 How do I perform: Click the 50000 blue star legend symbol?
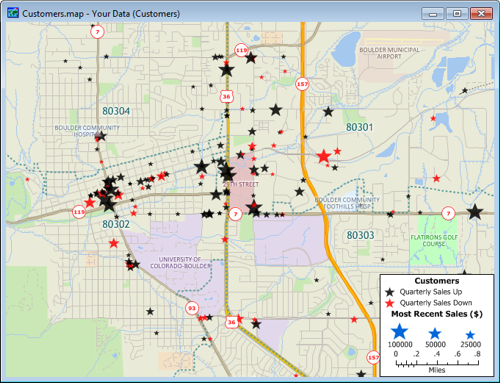click(435, 333)
